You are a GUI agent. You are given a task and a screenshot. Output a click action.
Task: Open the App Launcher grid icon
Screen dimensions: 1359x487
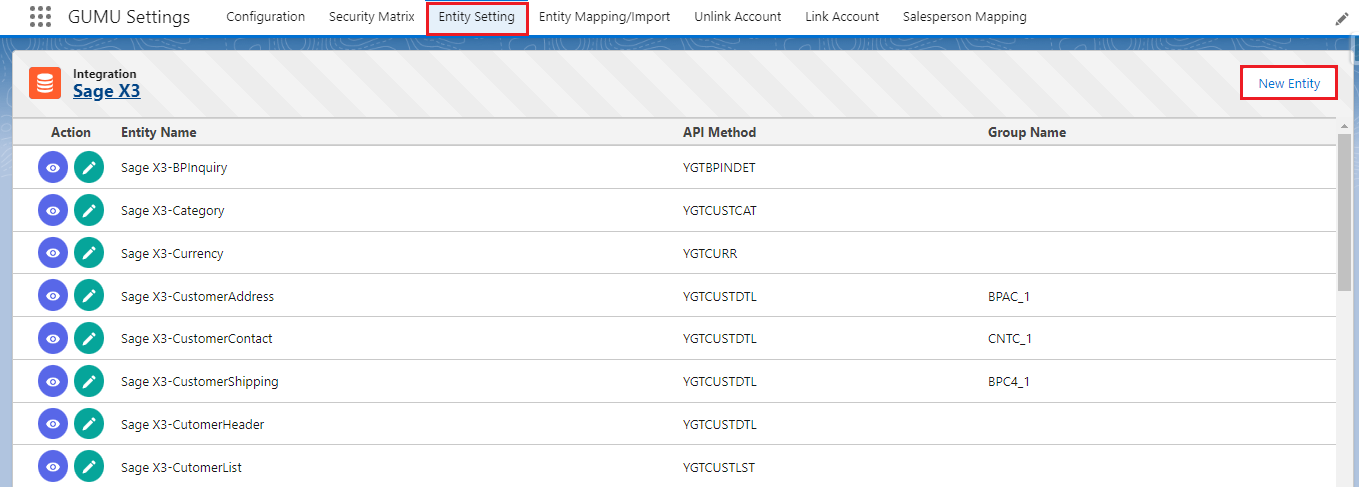click(40, 17)
